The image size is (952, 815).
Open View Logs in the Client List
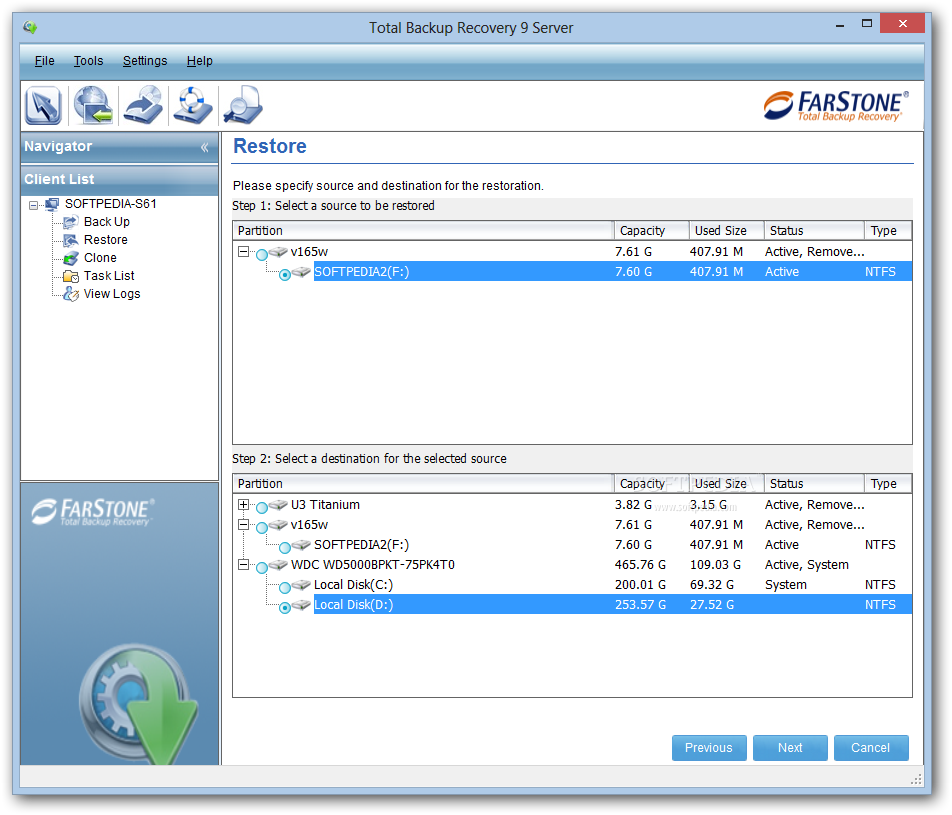click(x=112, y=294)
